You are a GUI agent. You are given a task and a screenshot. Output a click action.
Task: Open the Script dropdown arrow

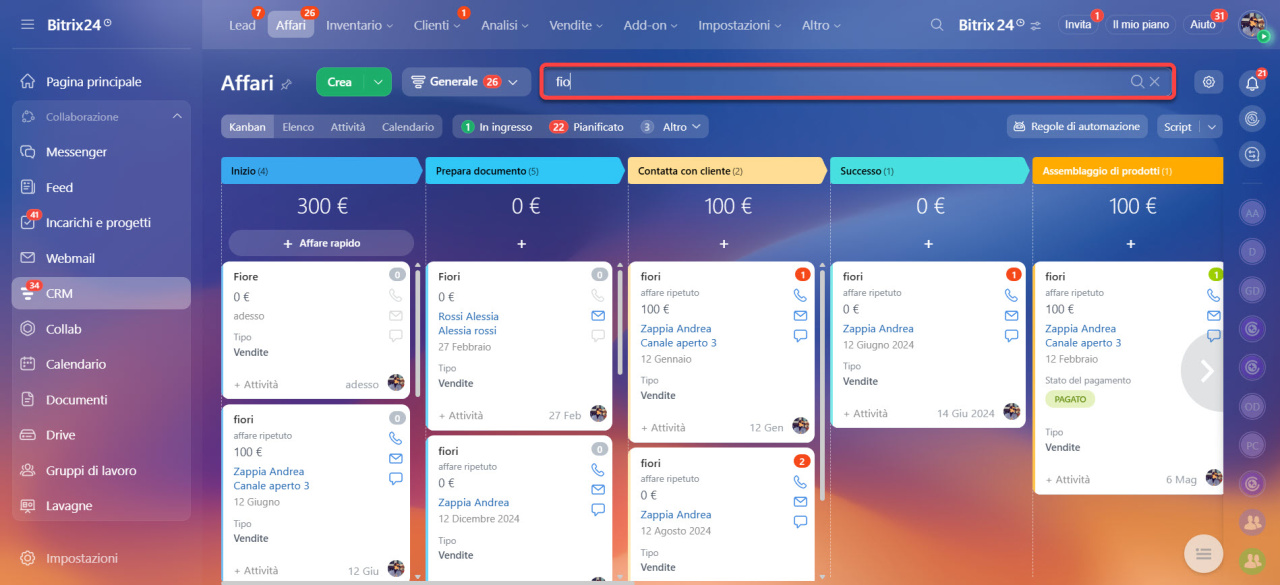1212,127
